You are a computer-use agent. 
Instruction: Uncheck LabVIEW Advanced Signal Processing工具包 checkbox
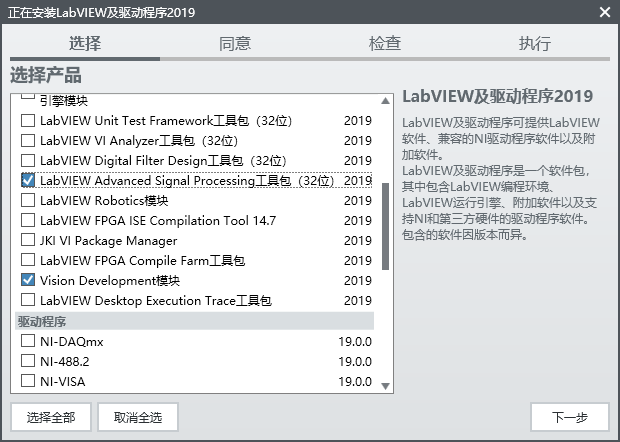28,180
